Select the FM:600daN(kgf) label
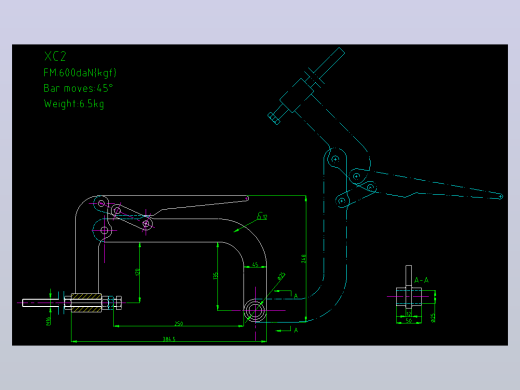The image size is (520, 390). [80, 73]
